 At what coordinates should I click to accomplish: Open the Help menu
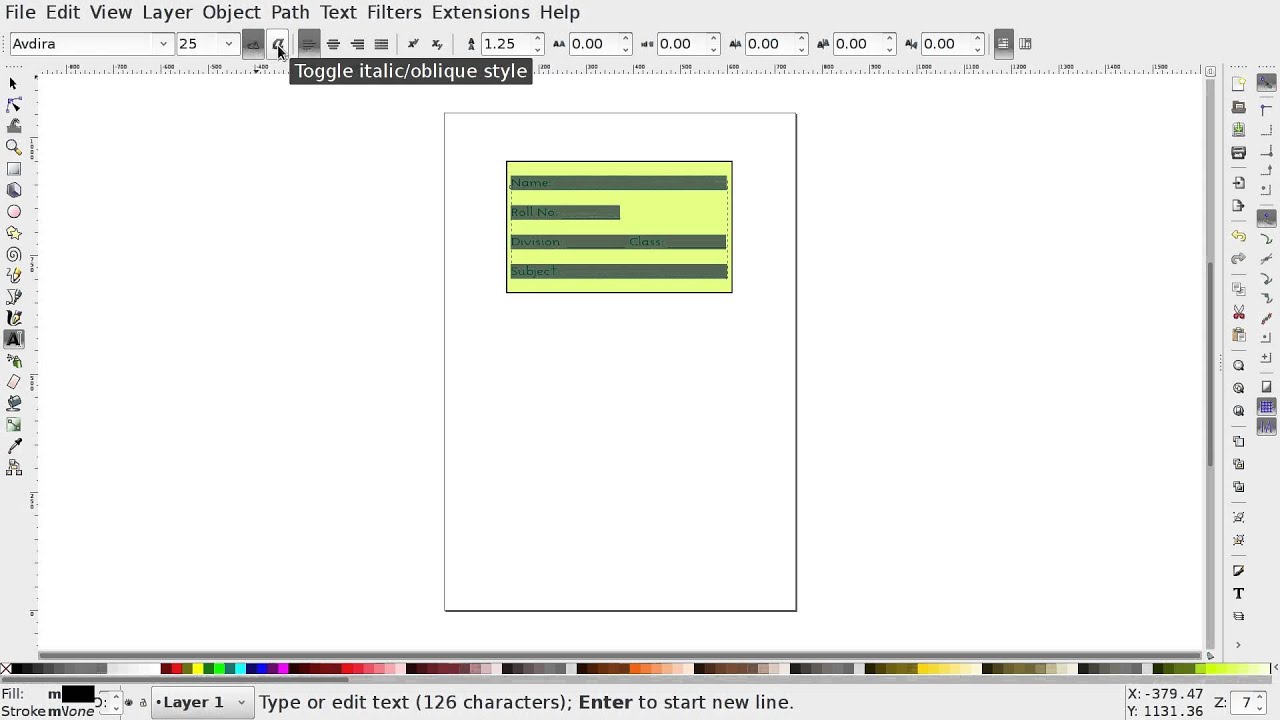(x=560, y=12)
